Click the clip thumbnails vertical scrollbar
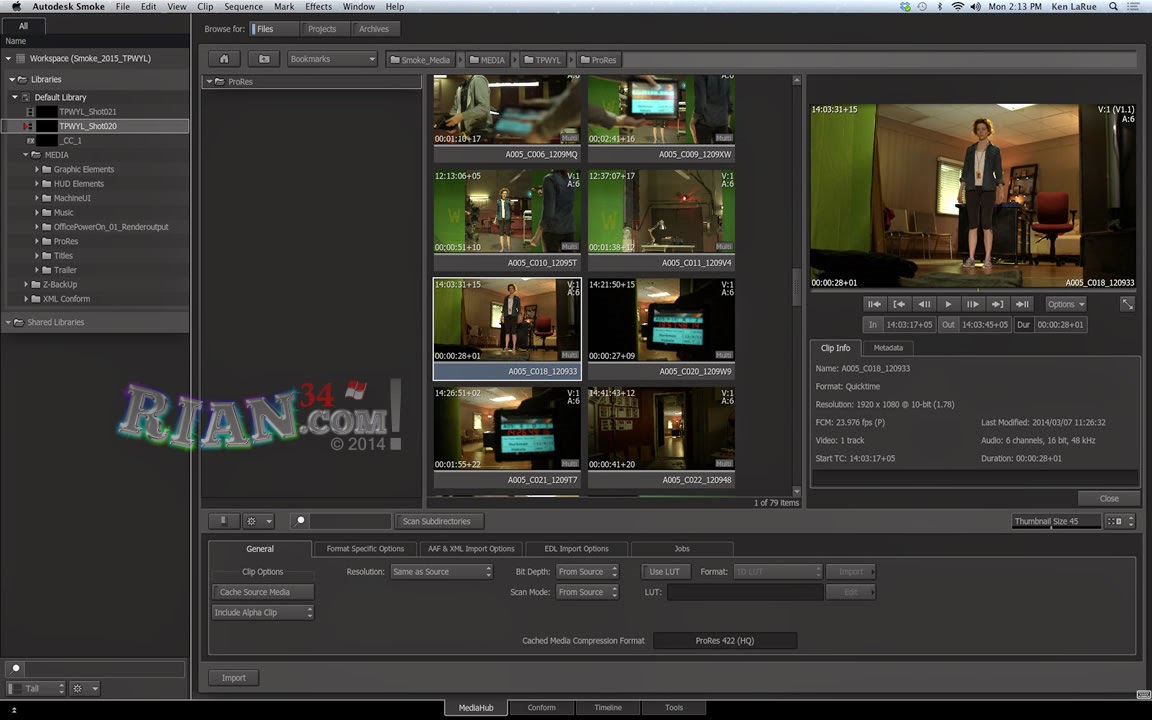 (796, 286)
